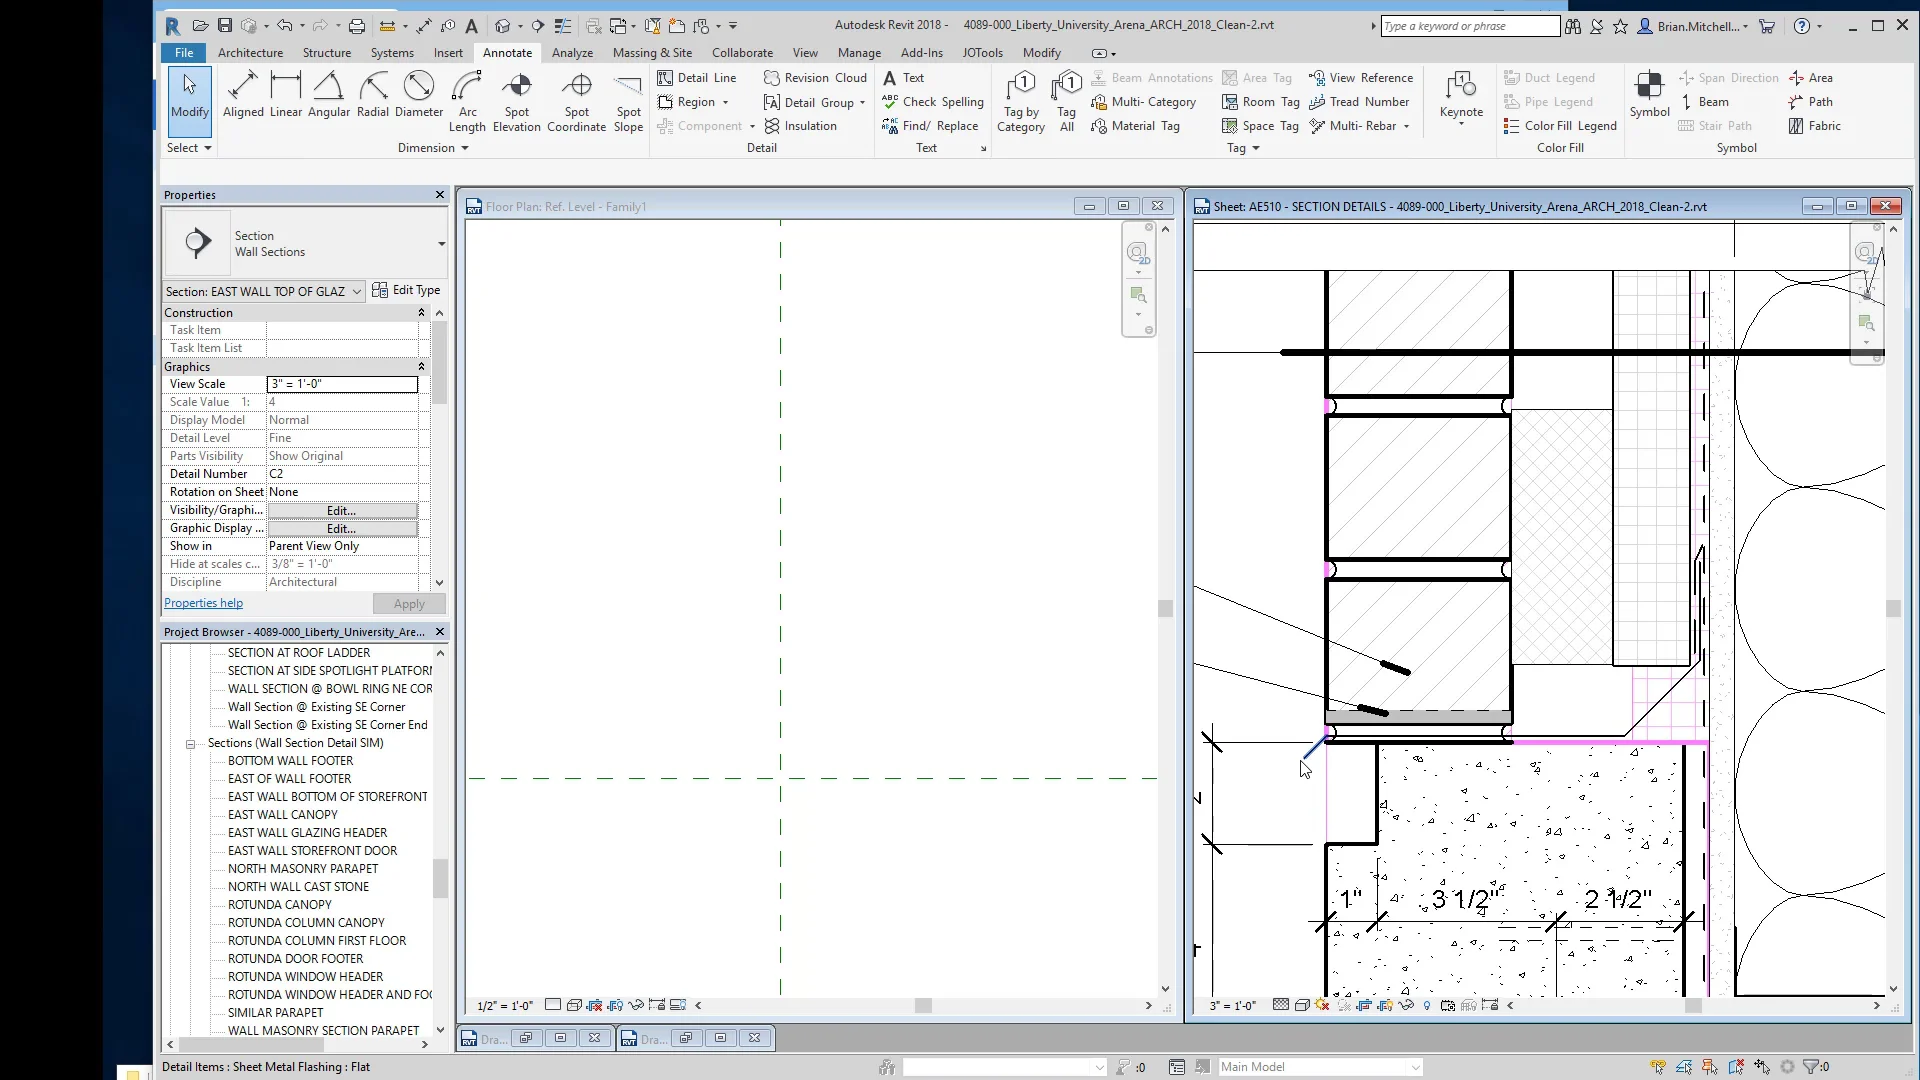Select the Spot Elevation tool

pos(517,100)
